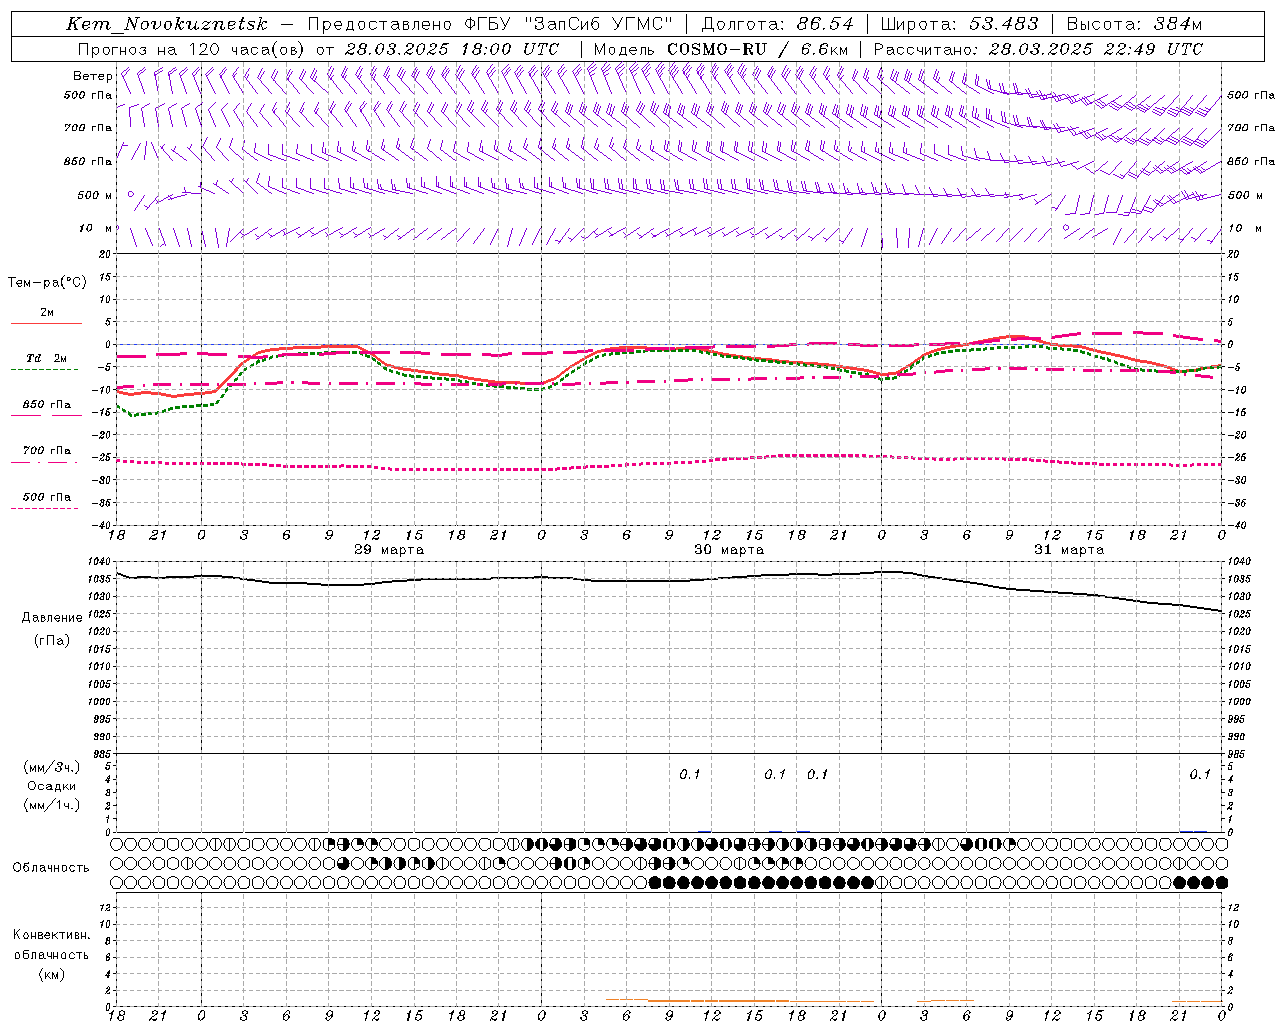This screenshot has width=1280, height=1024.
Task: Click the '1040' pressure tick on left axis
Action: point(100,562)
